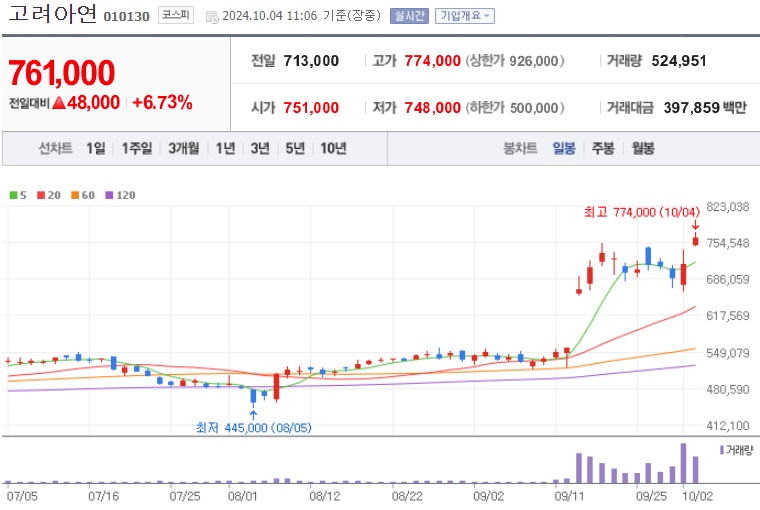The width and height of the screenshot is (760, 510).
Task: Switch to 주봉 weekly candle chart
Action: [603, 148]
